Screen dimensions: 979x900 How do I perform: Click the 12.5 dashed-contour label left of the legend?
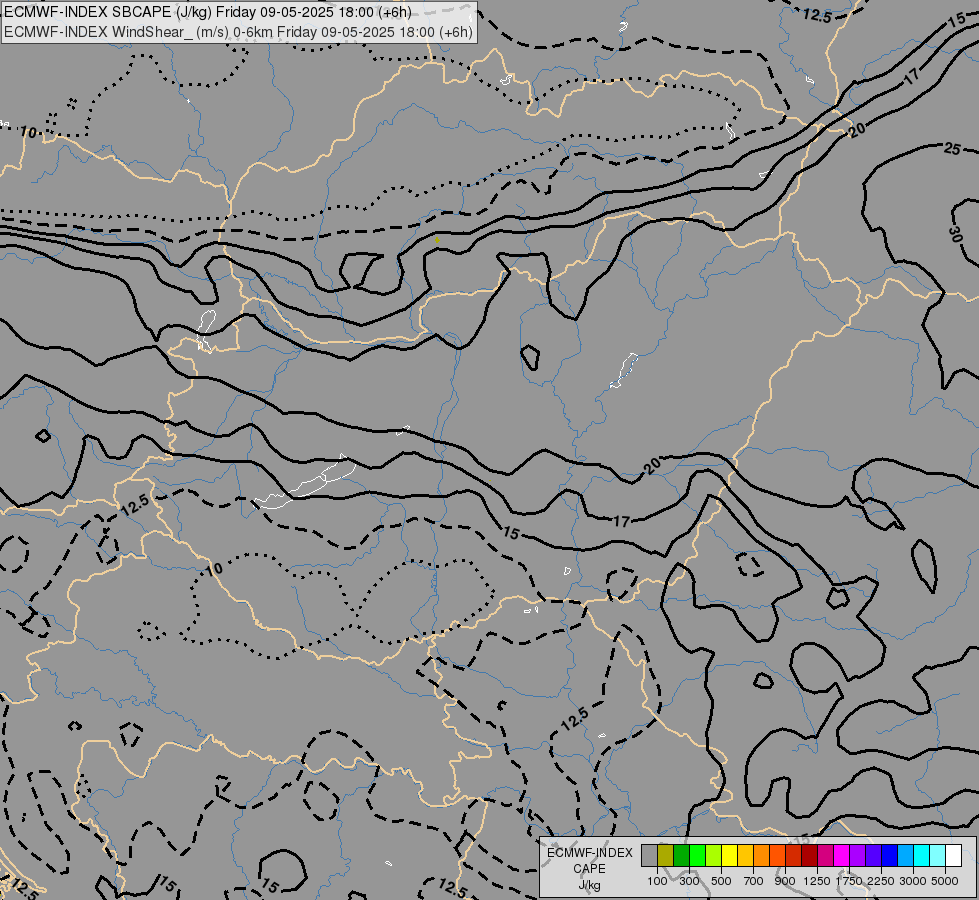[451, 886]
